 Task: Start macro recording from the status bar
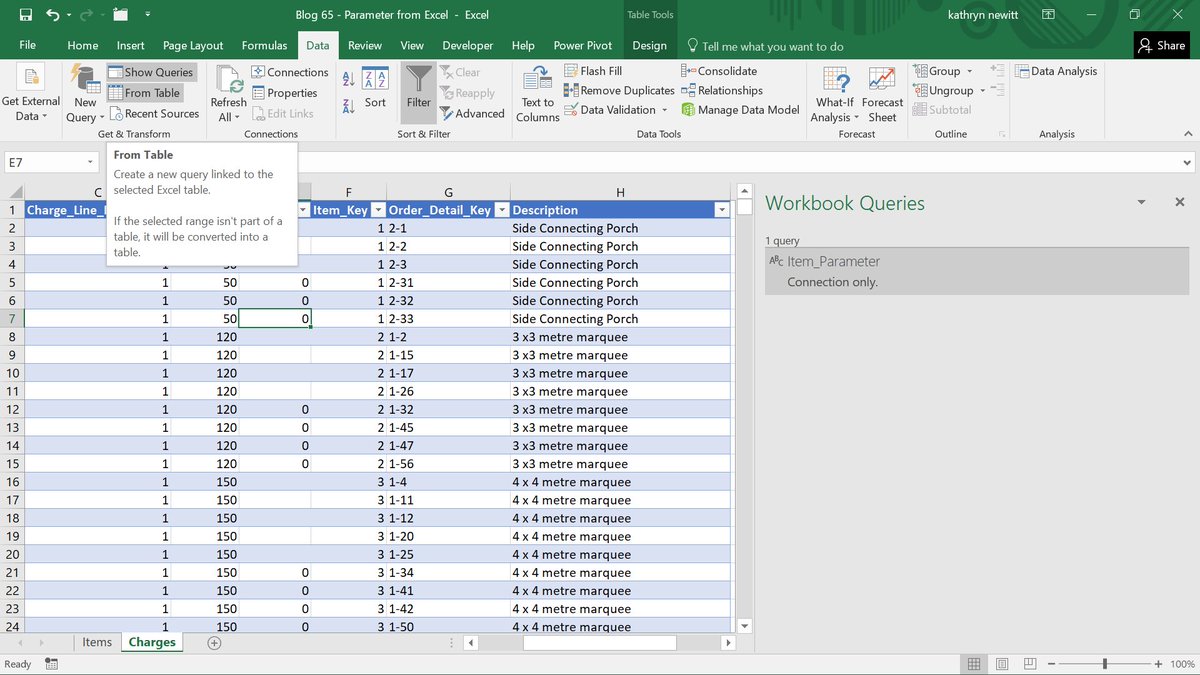pos(50,663)
